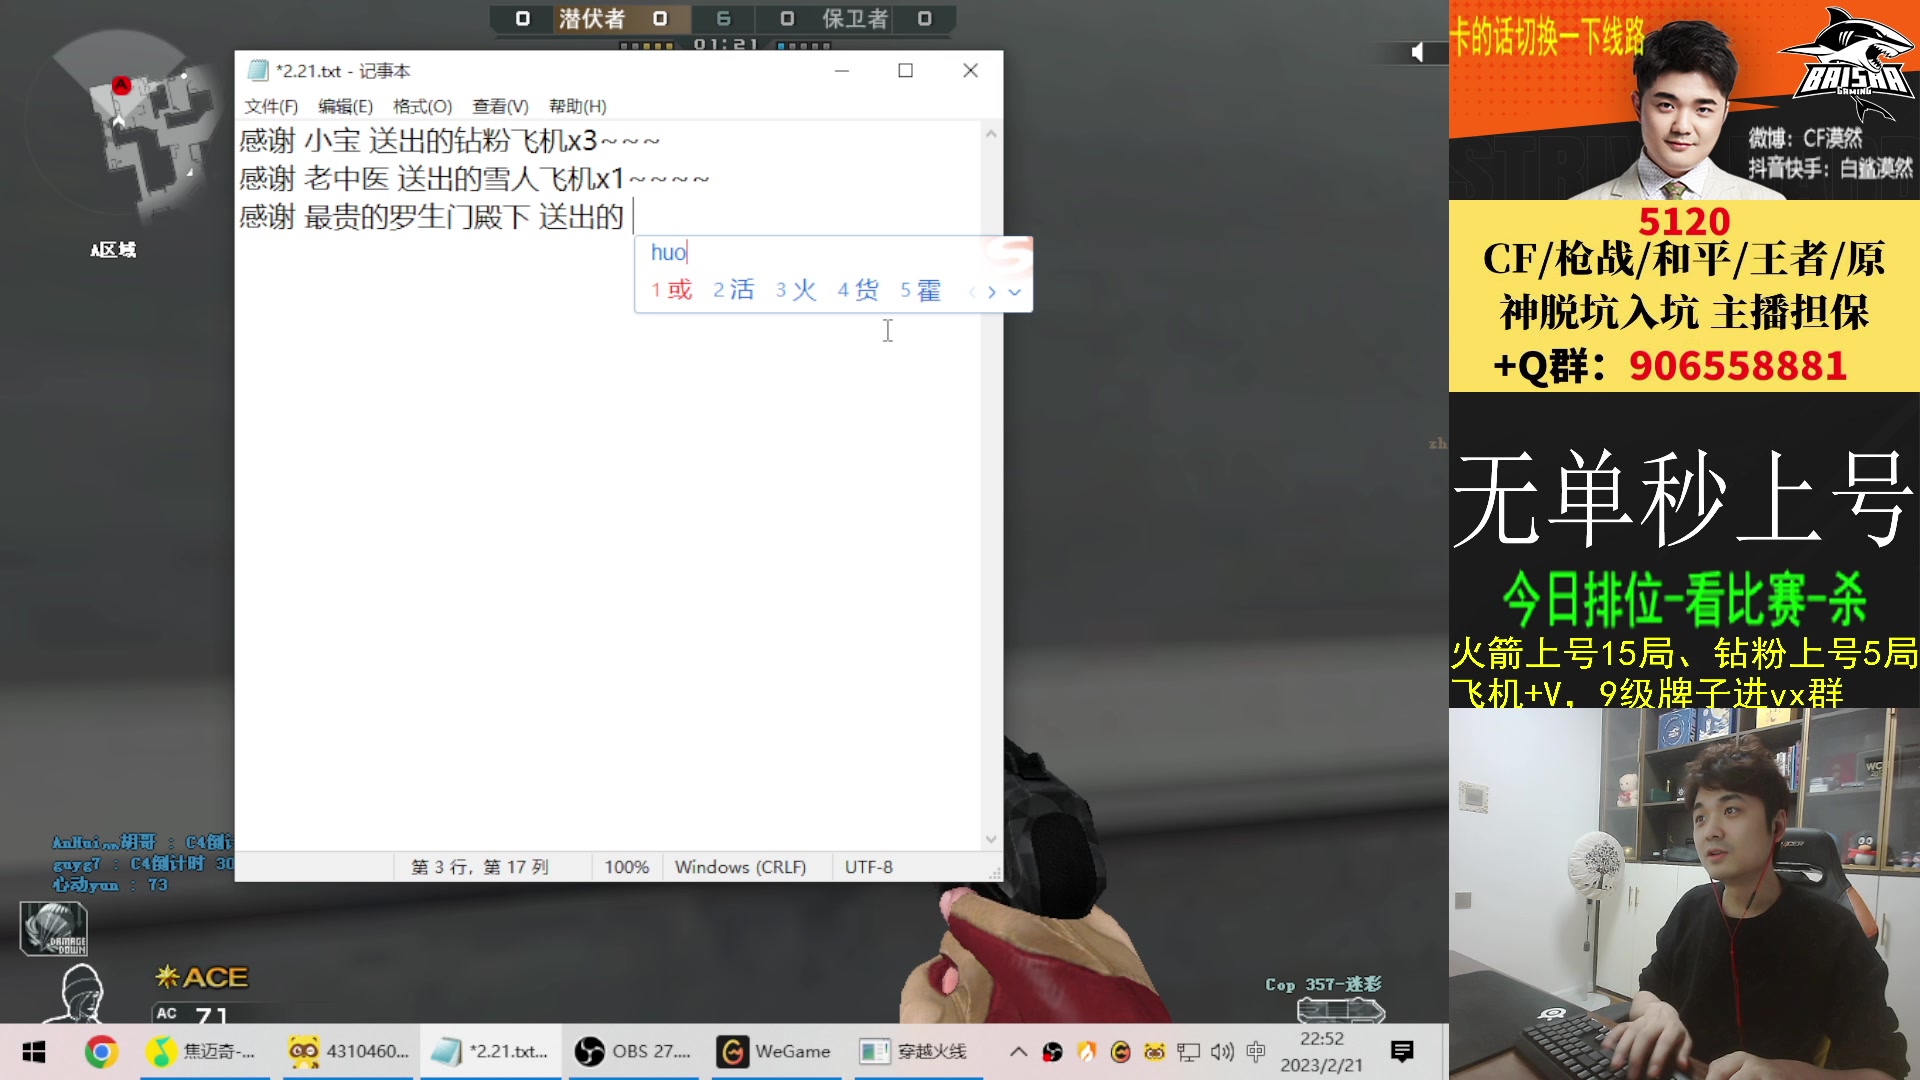Viewport: 1920px width, 1080px height.
Task: Select IME candidate 2 活
Action: 734,290
